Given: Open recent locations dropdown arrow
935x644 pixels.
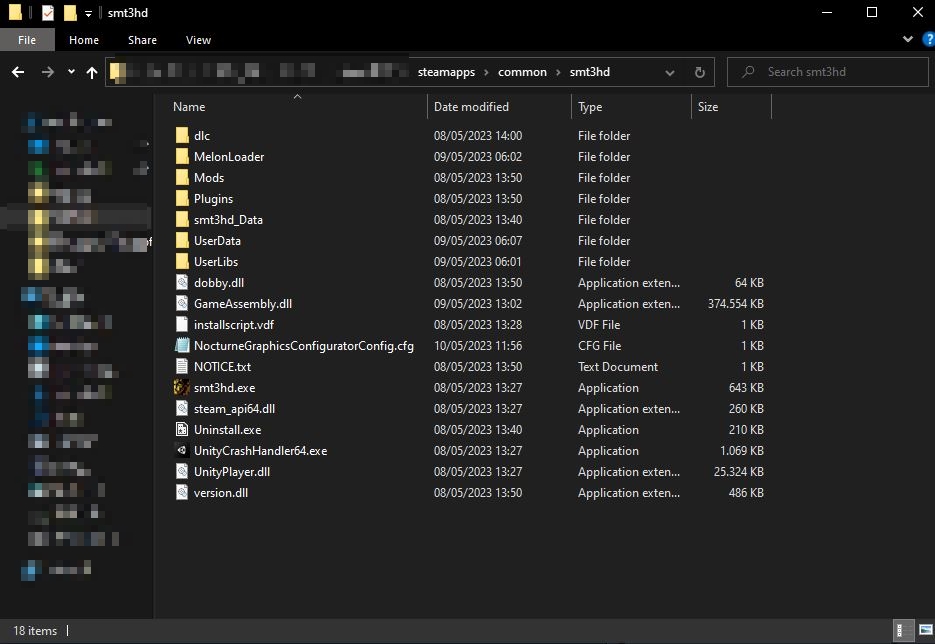Looking at the screenshot, I should tap(71, 72).
